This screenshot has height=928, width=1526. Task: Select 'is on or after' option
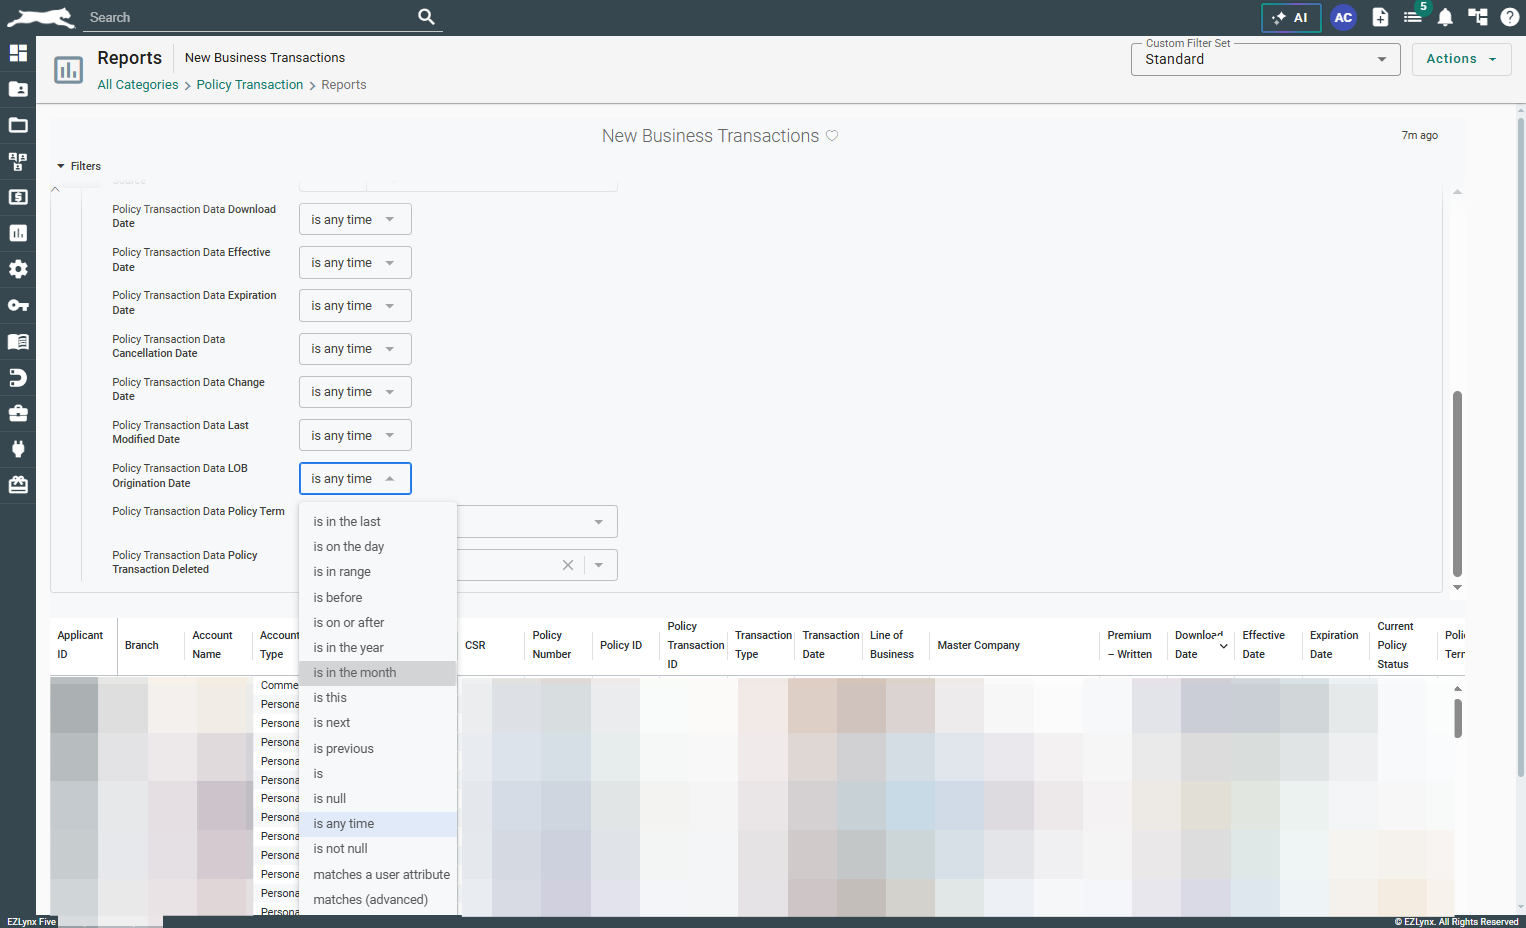click(378, 623)
